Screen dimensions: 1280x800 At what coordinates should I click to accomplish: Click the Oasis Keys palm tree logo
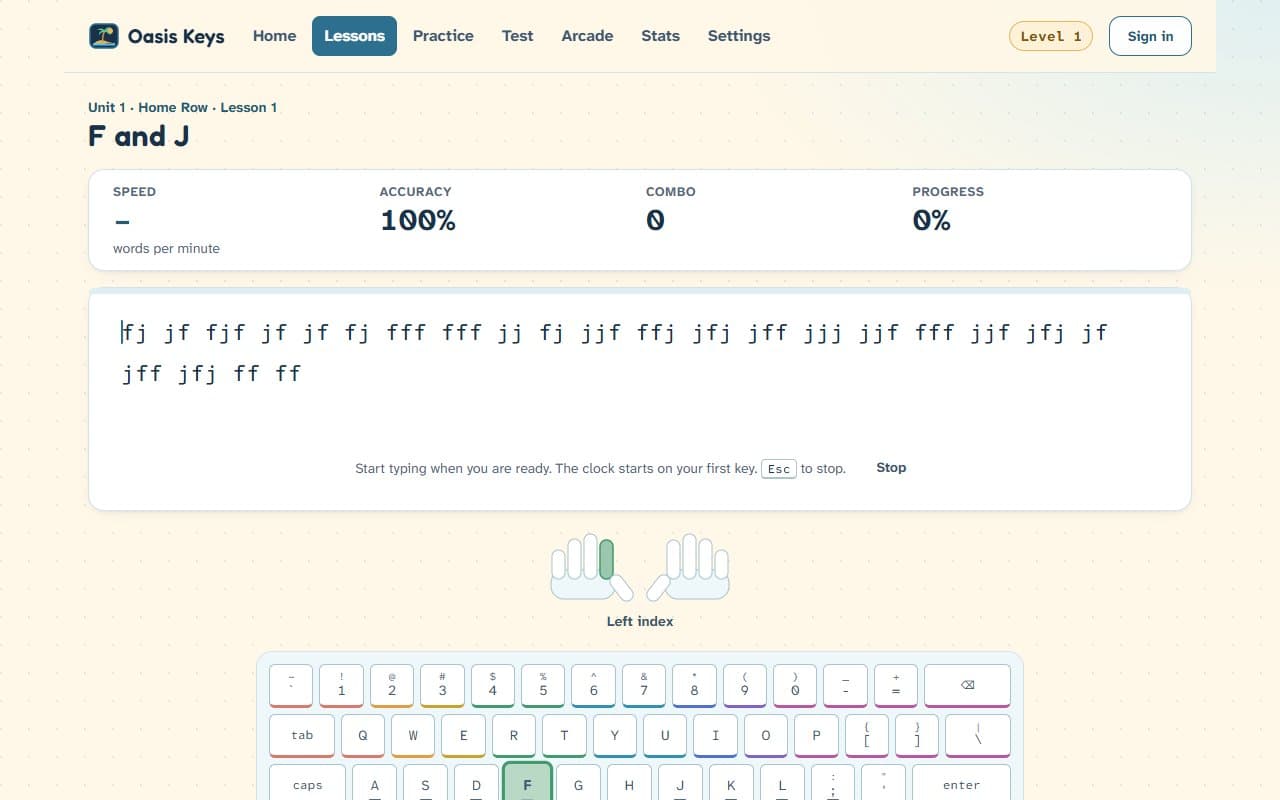pyautogui.click(x=104, y=36)
